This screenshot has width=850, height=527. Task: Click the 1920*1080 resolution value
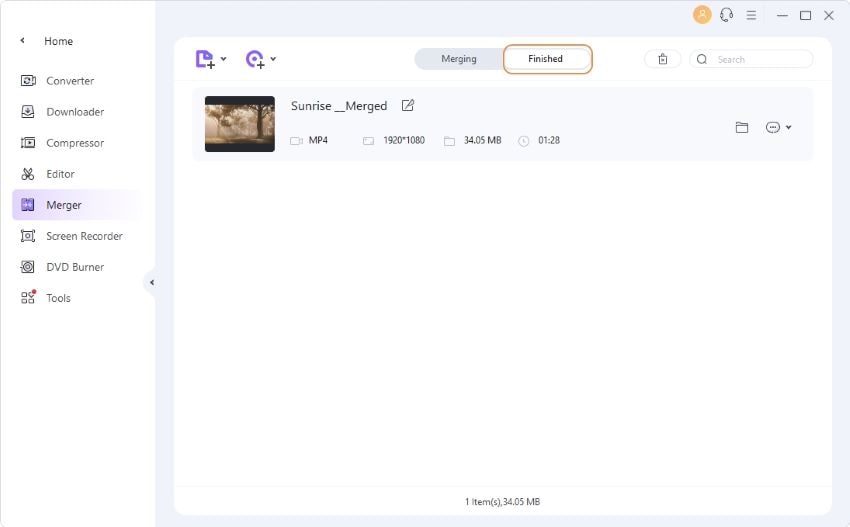click(404, 140)
